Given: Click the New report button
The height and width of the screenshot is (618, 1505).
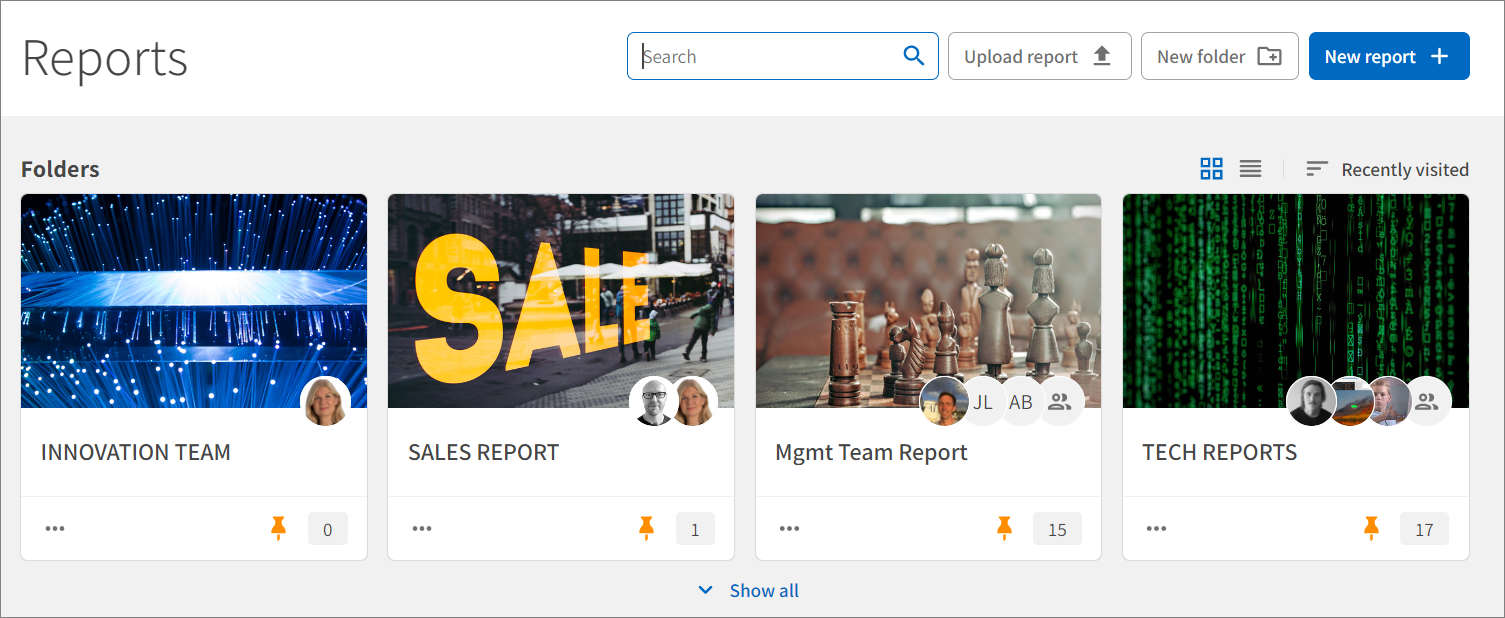Looking at the screenshot, I should pyautogui.click(x=1388, y=56).
